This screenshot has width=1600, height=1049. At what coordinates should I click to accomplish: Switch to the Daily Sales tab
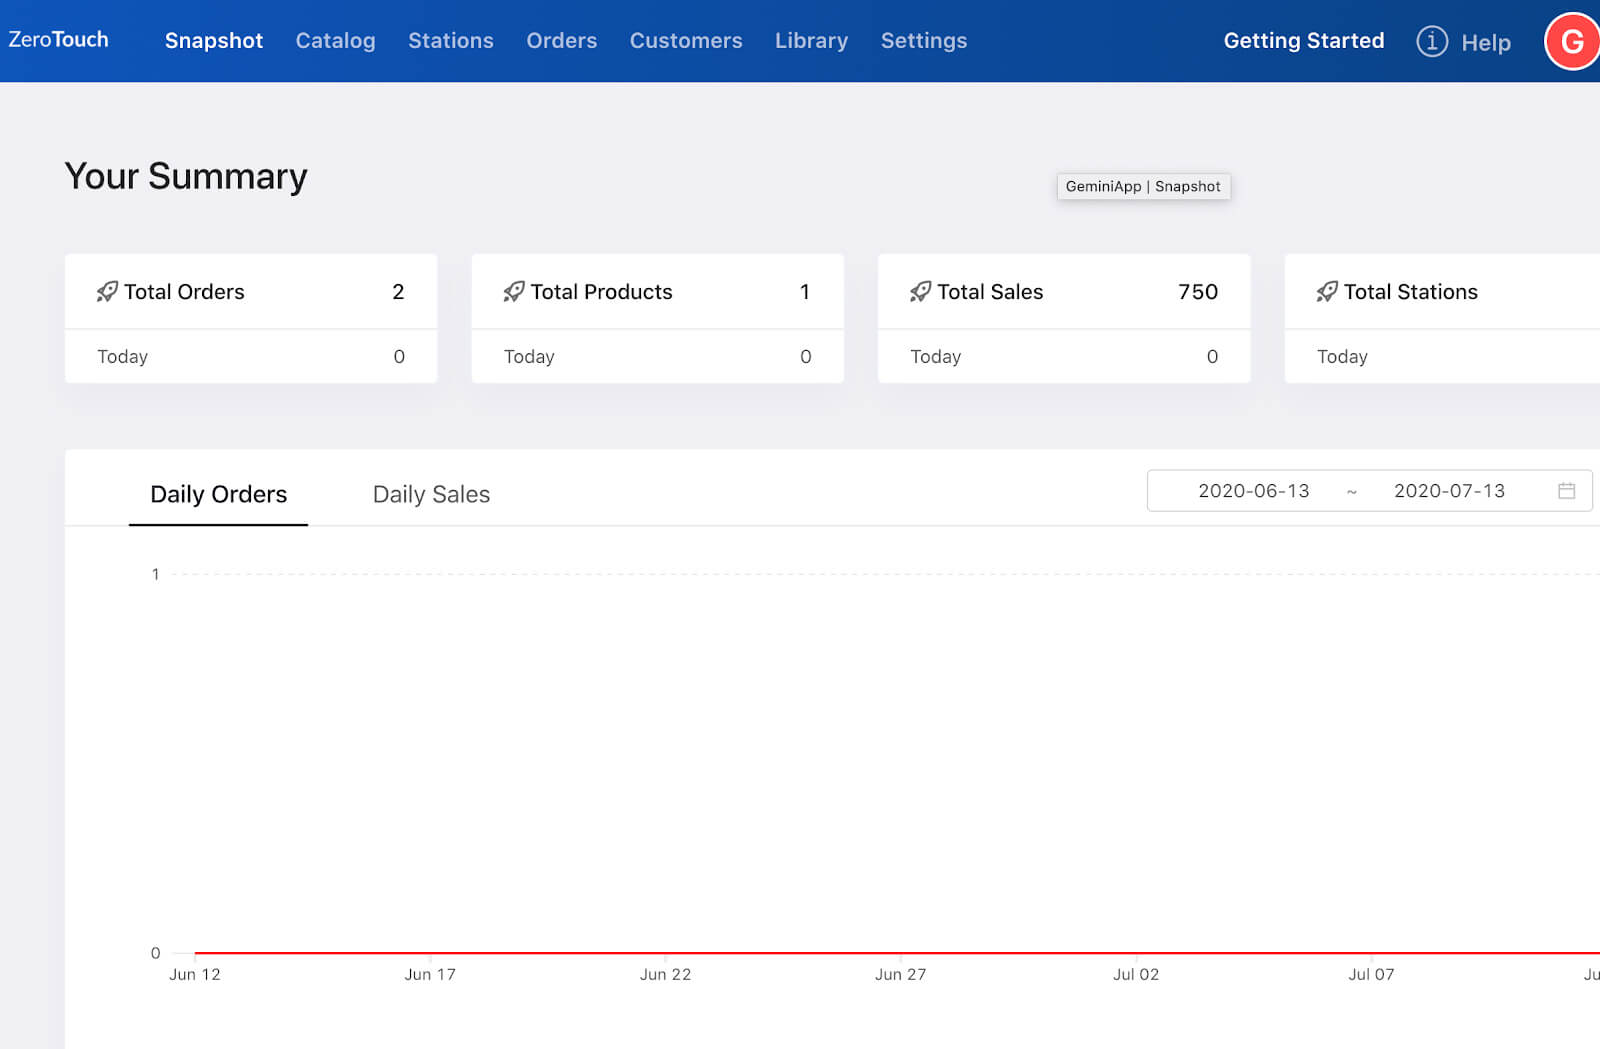point(431,494)
